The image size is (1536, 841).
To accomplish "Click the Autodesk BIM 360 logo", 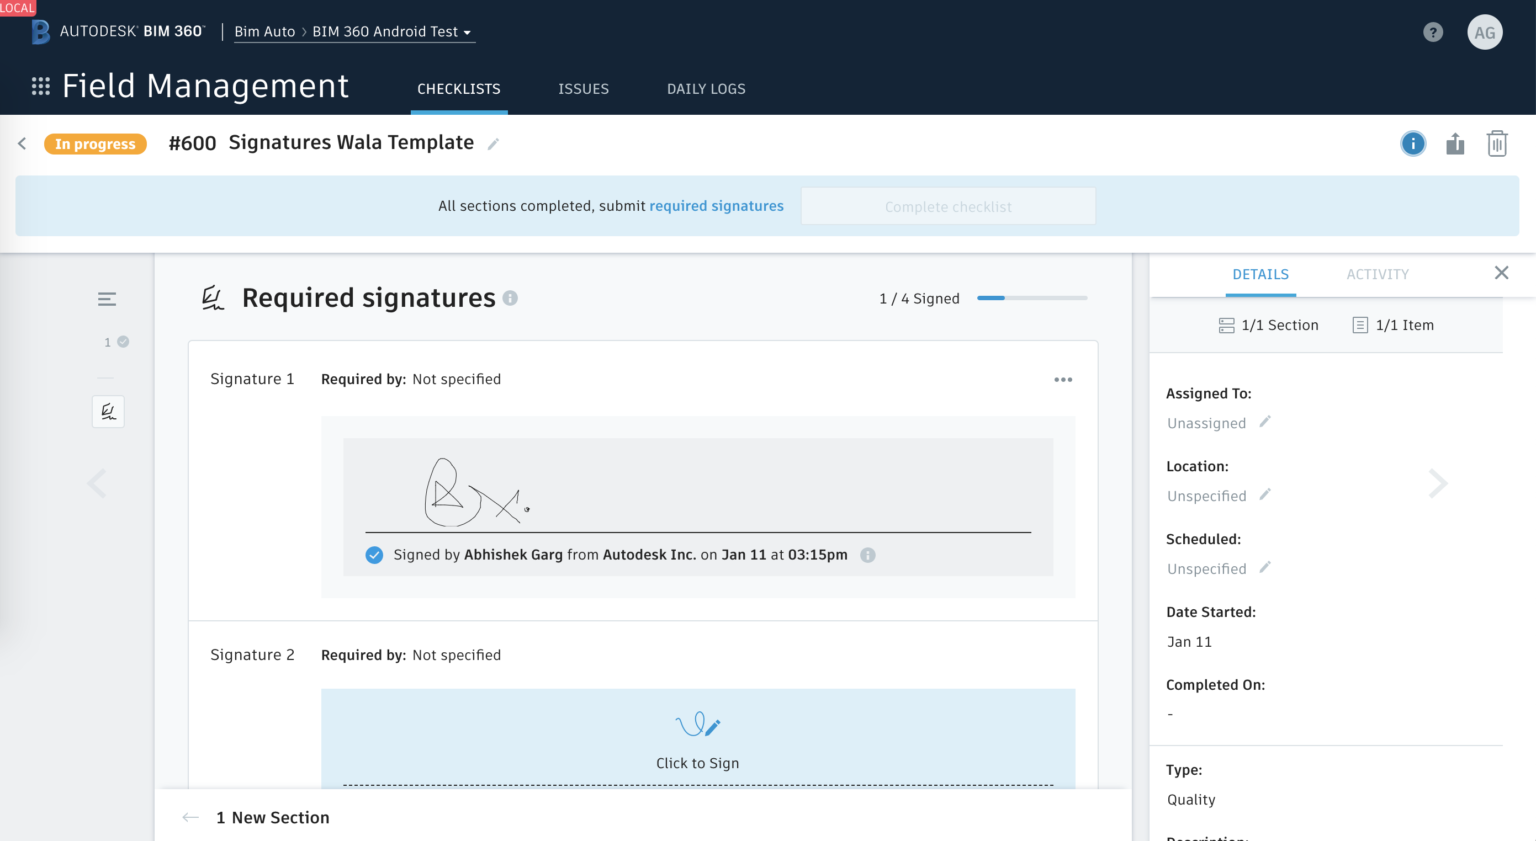I will click(x=118, y=32).
